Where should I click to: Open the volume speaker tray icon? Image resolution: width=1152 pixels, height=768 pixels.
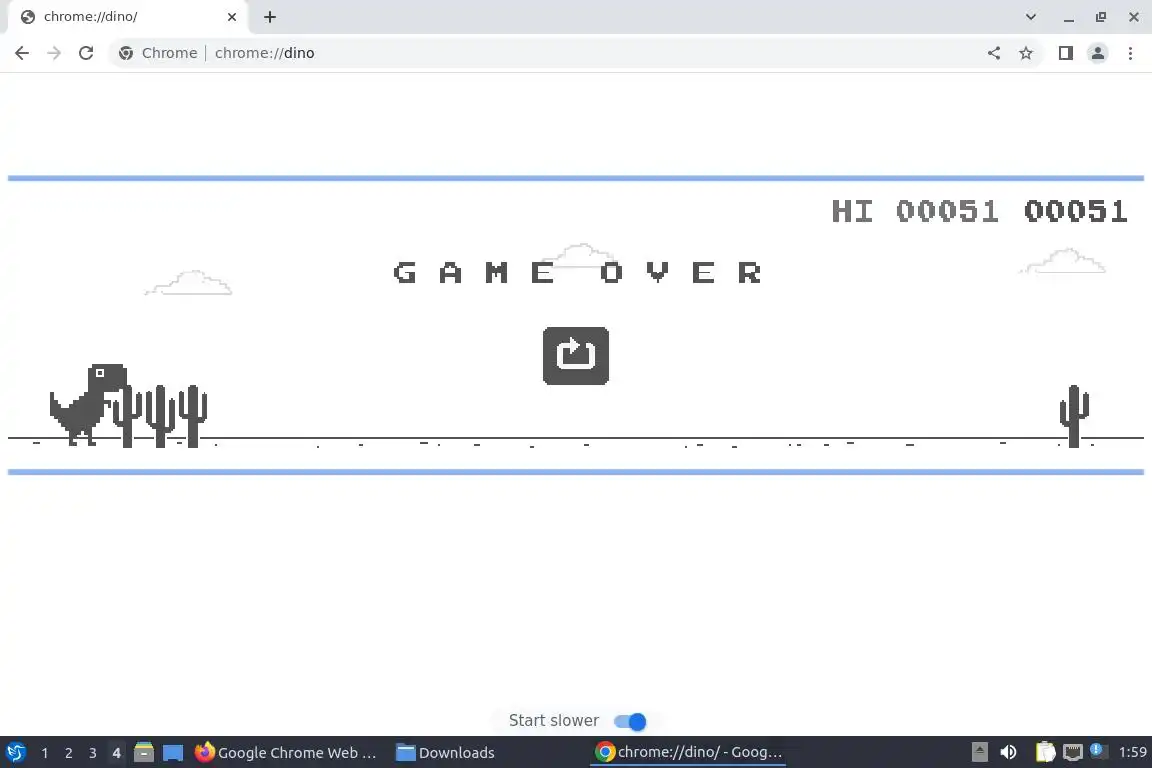[1008, 752]
